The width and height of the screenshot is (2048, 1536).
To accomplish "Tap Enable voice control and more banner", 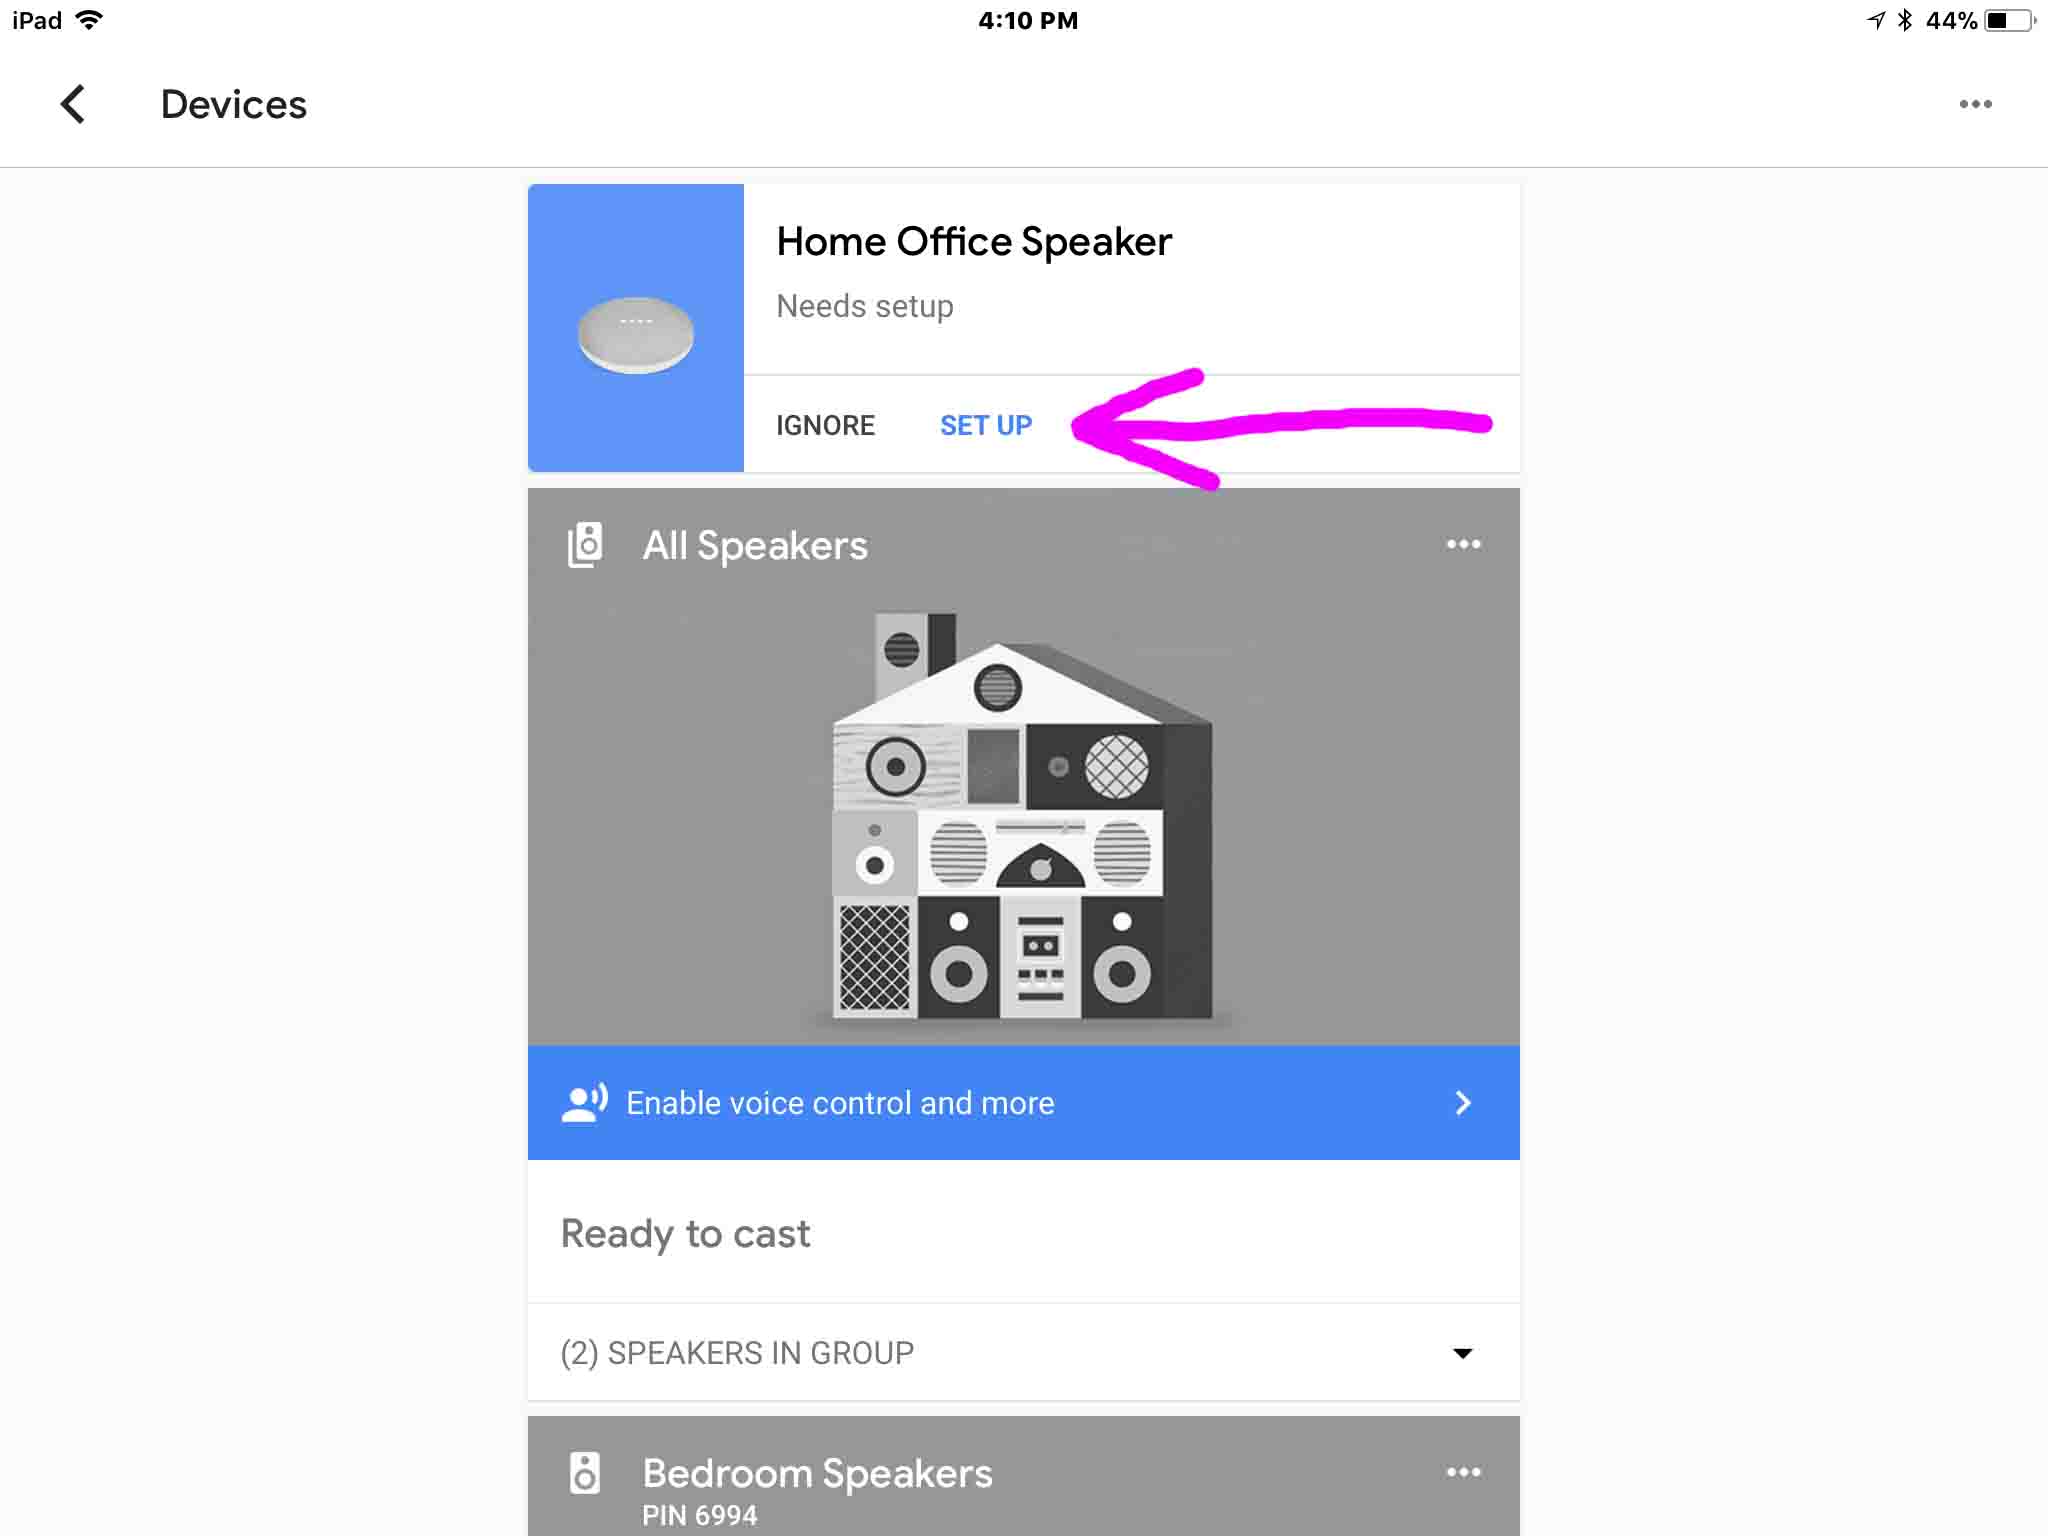I will coord(840,1102).
